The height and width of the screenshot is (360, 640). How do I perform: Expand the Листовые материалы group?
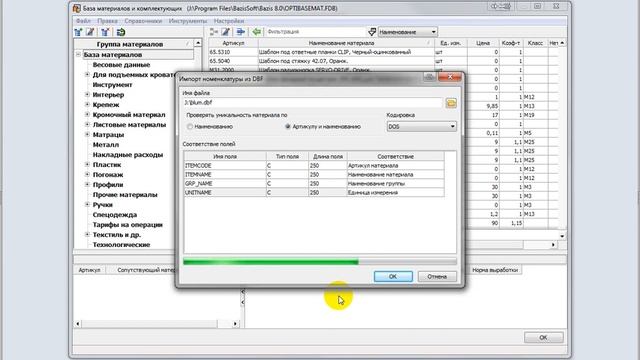87,124
